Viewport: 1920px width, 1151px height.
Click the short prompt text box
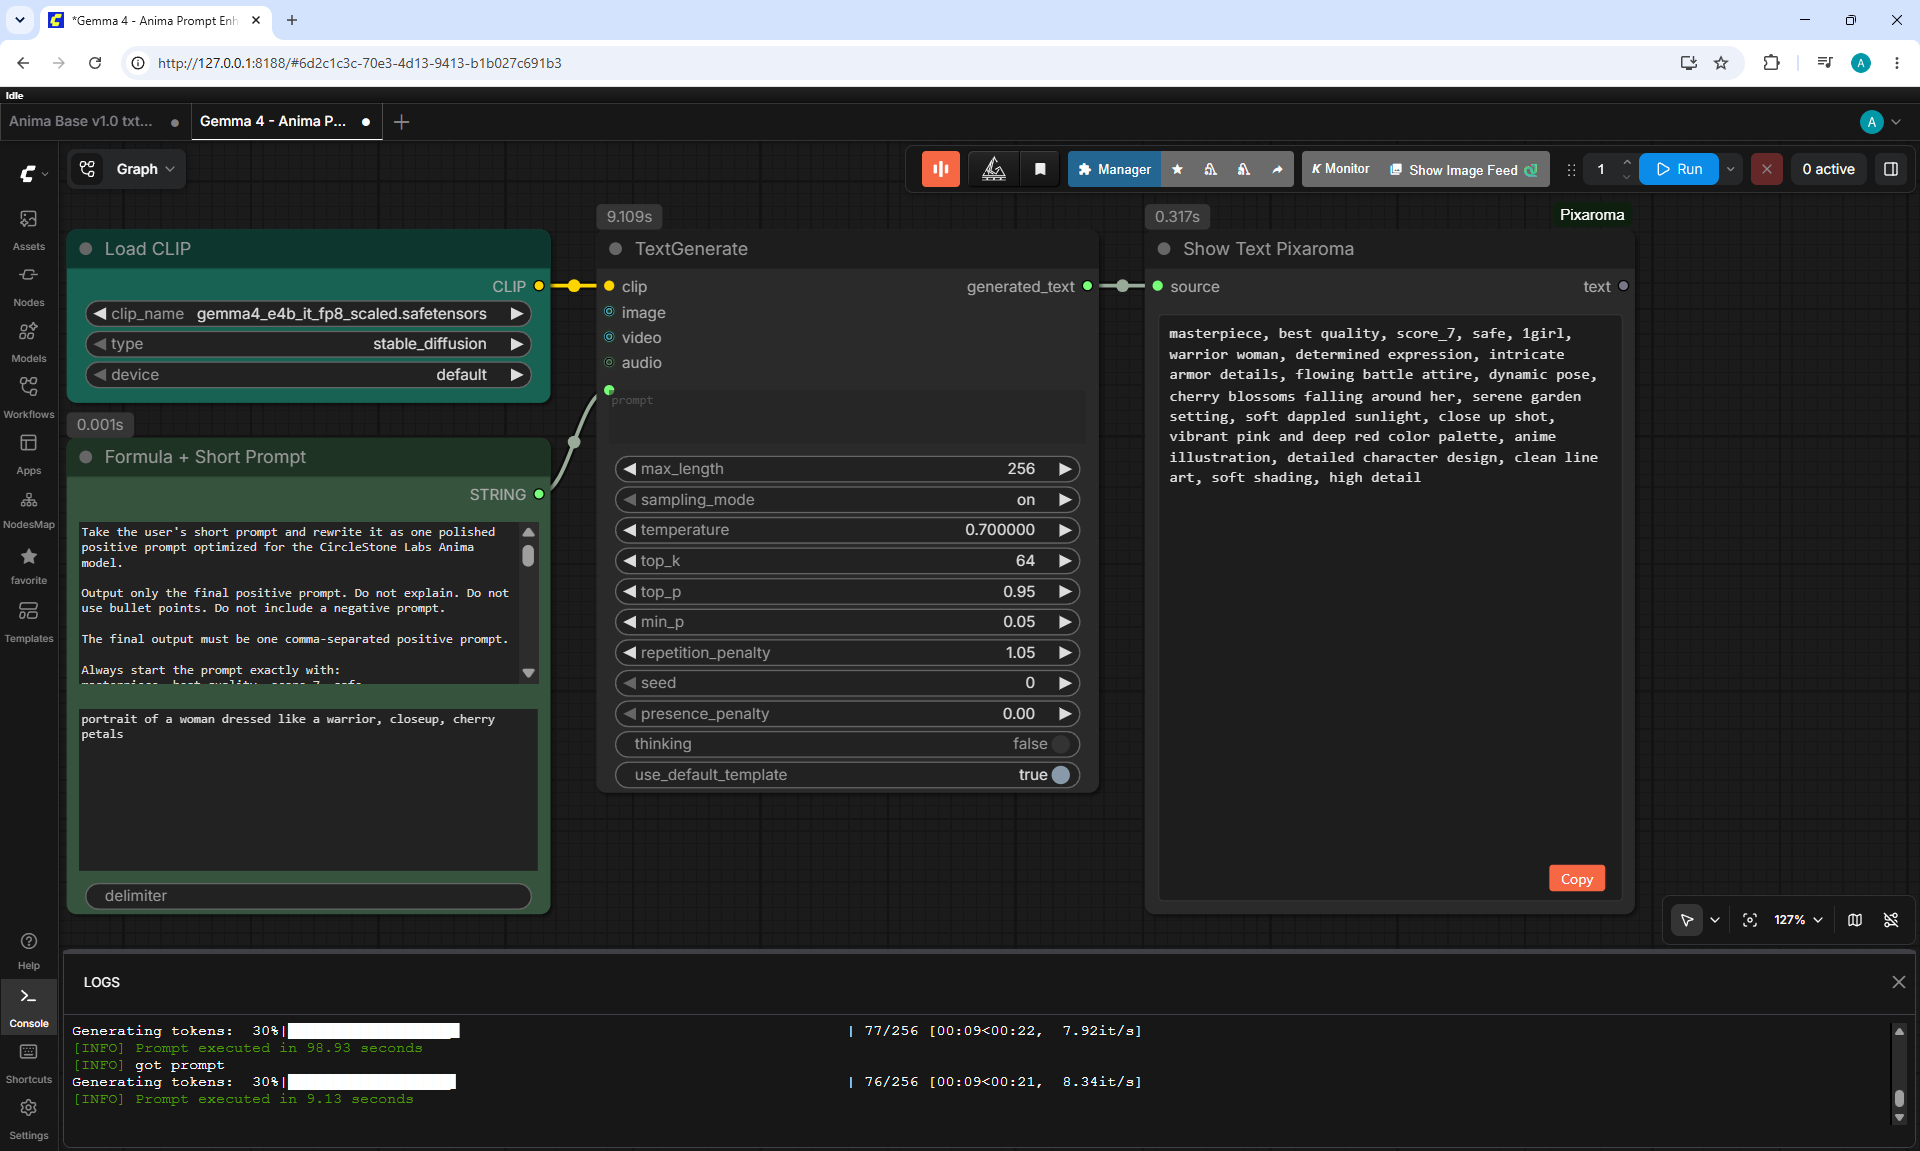pos(308,790)
